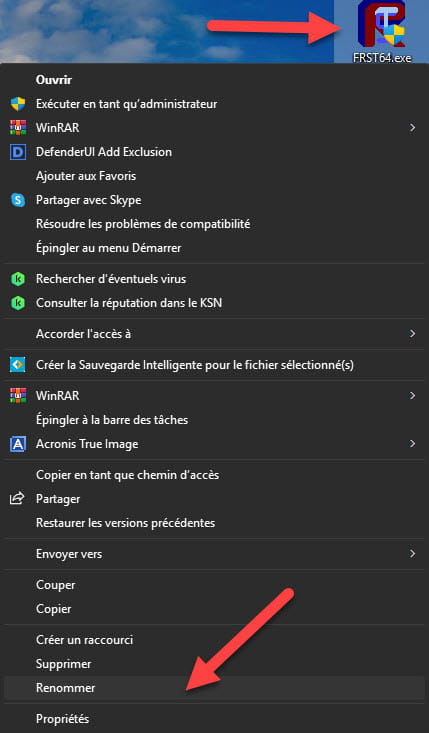Image resolution: width=429 pixels, height=733 pixels.
Task: Click the shield icon for run as administrator
Action: 18,104
